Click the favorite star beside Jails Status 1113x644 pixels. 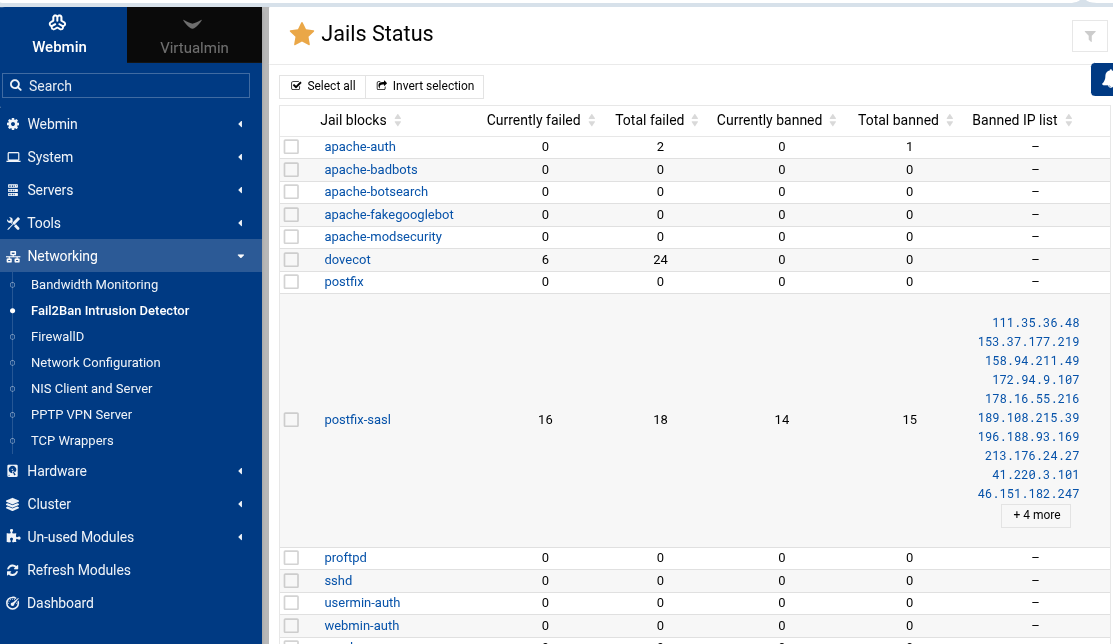click(x=302, y=33)
